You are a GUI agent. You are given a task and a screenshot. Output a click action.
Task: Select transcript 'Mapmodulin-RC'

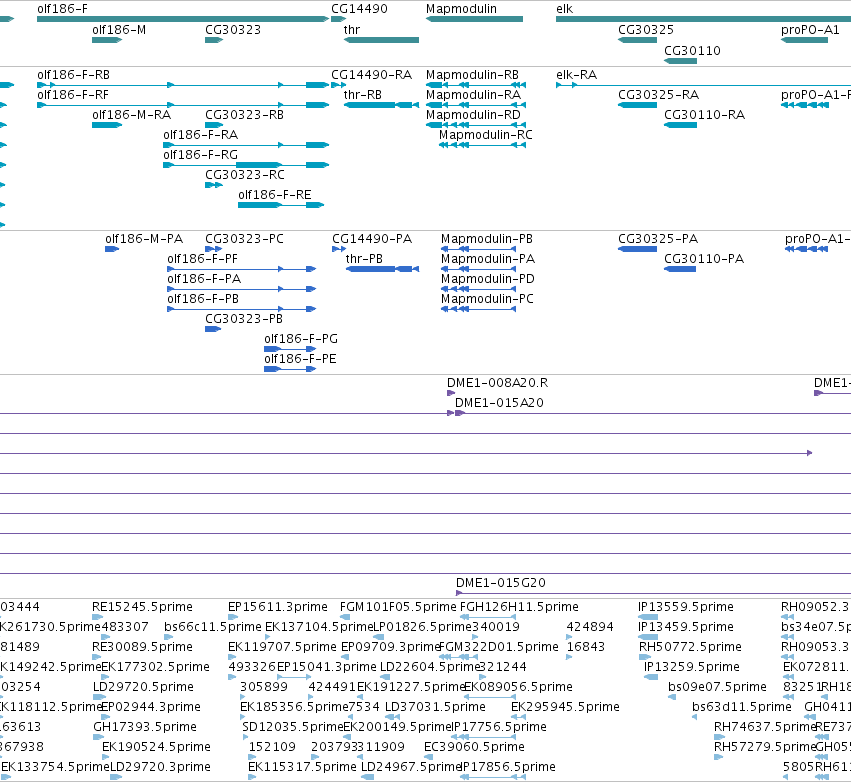[x=486, y=135]
